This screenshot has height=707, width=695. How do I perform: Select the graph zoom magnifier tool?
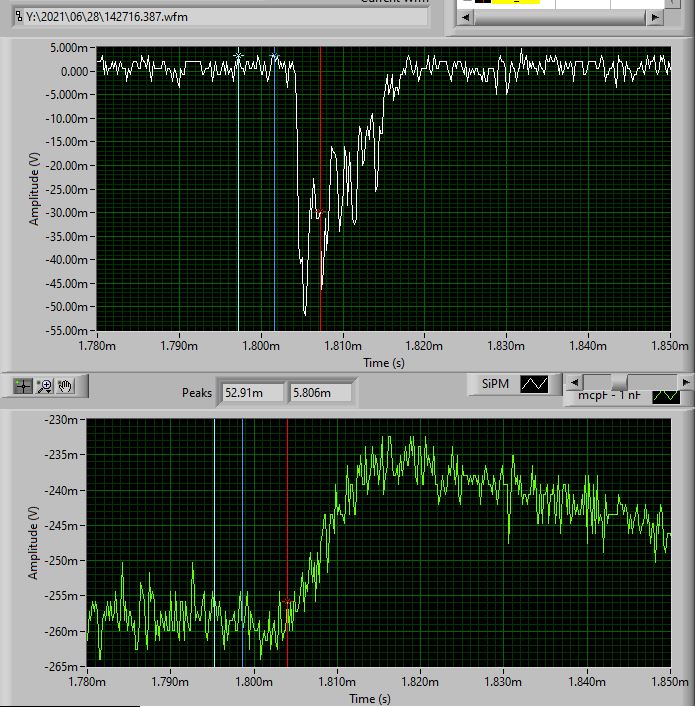(45, 385)
